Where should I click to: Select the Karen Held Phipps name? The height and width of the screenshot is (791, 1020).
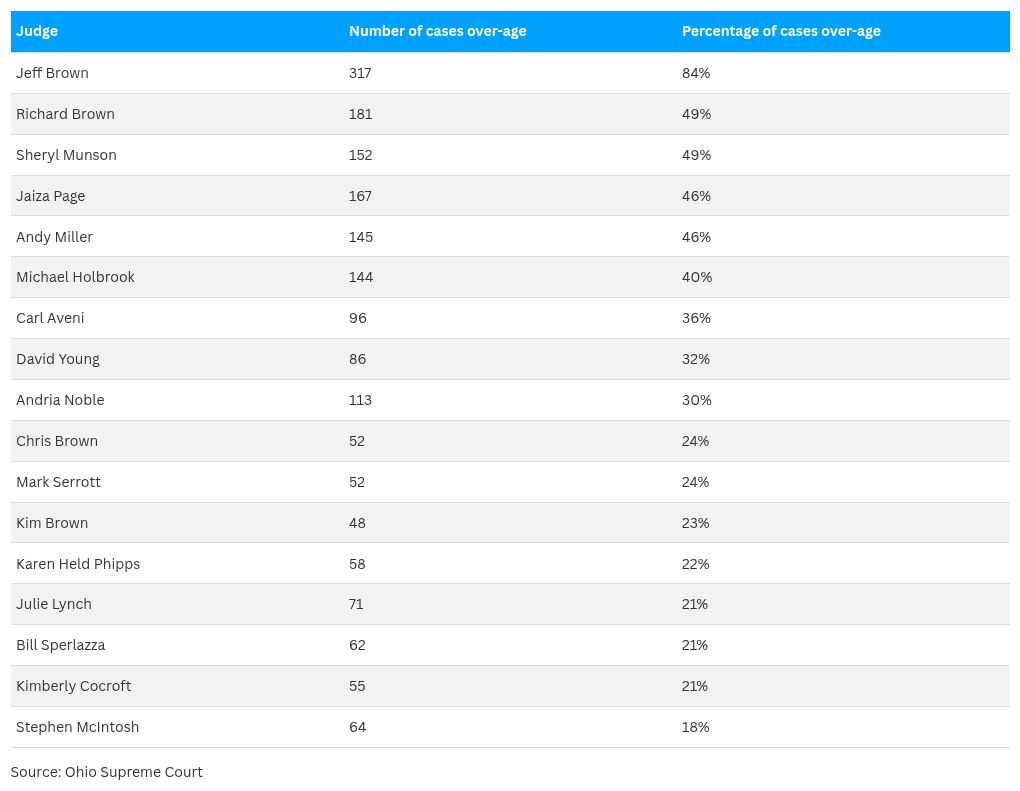click(x=78, y=564)
